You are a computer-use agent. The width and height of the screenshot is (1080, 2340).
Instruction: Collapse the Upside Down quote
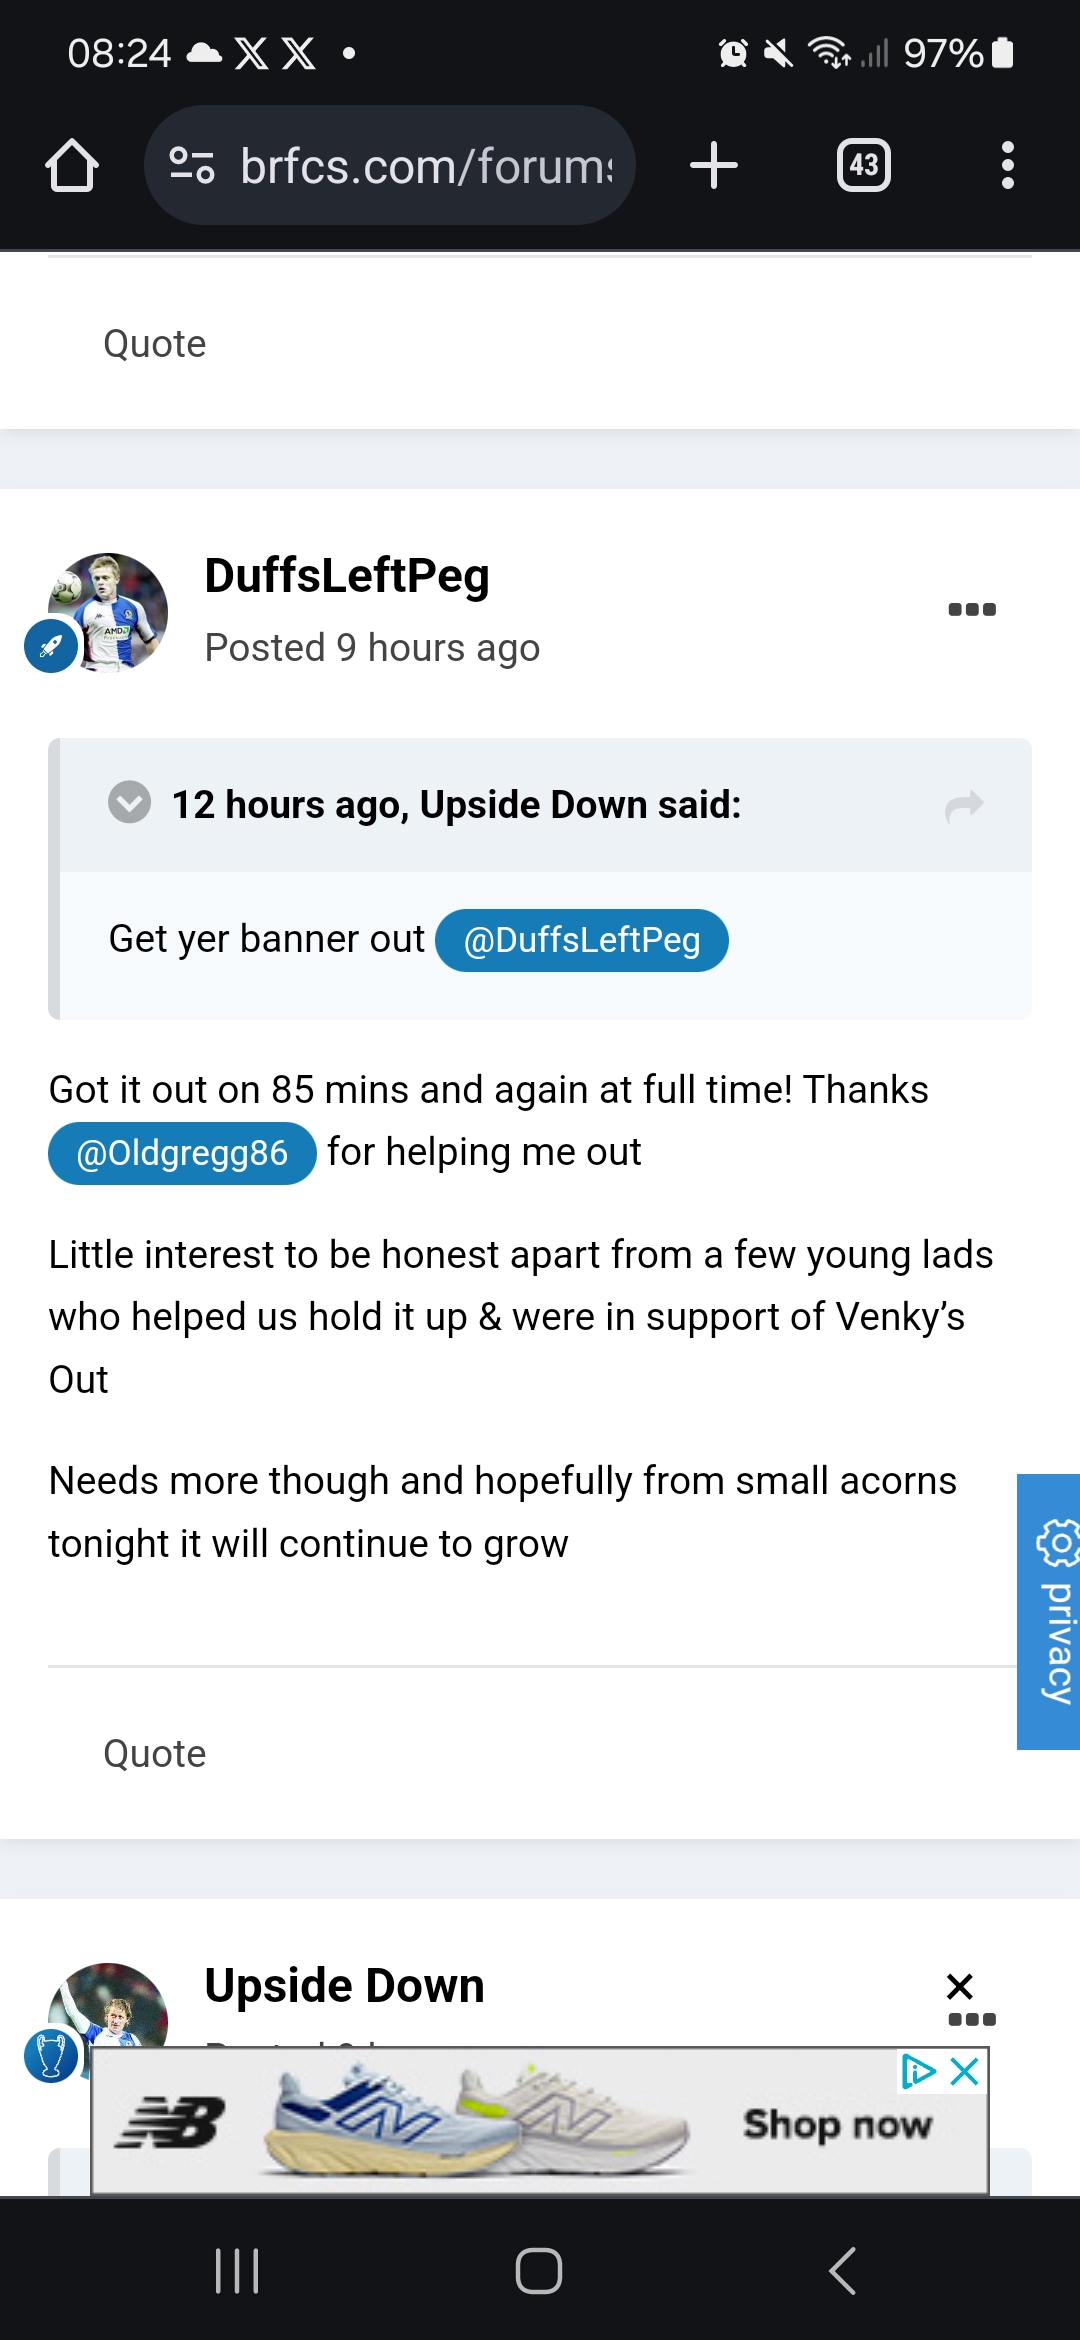(x=129, y=803)
